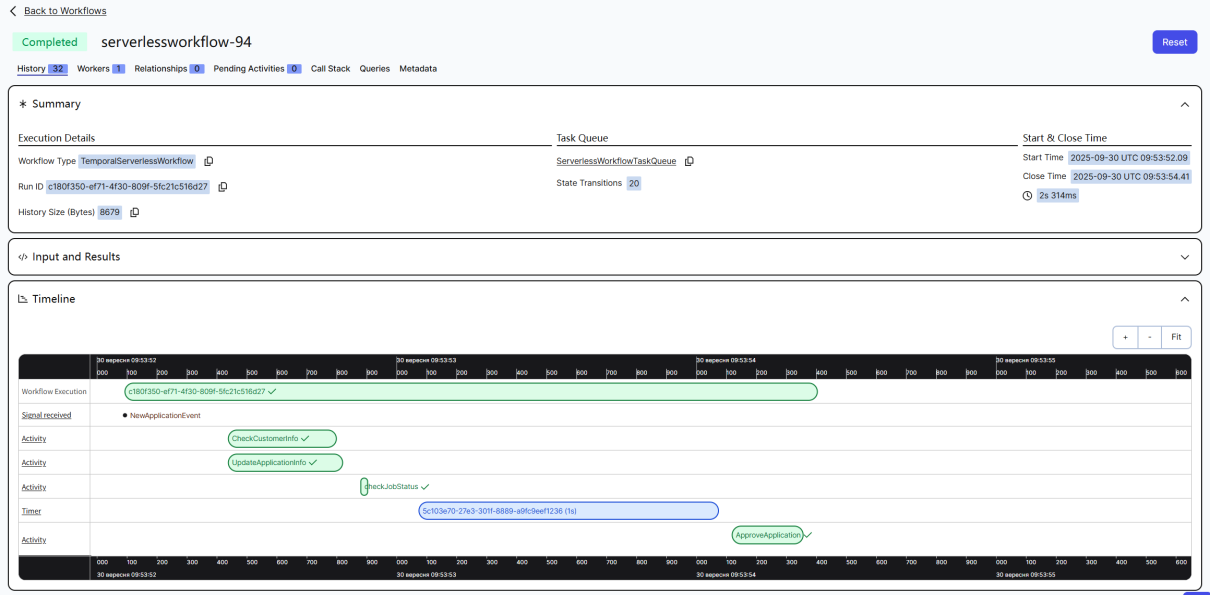Click the chart icon in the Timeline header

(x=22, y=299)
